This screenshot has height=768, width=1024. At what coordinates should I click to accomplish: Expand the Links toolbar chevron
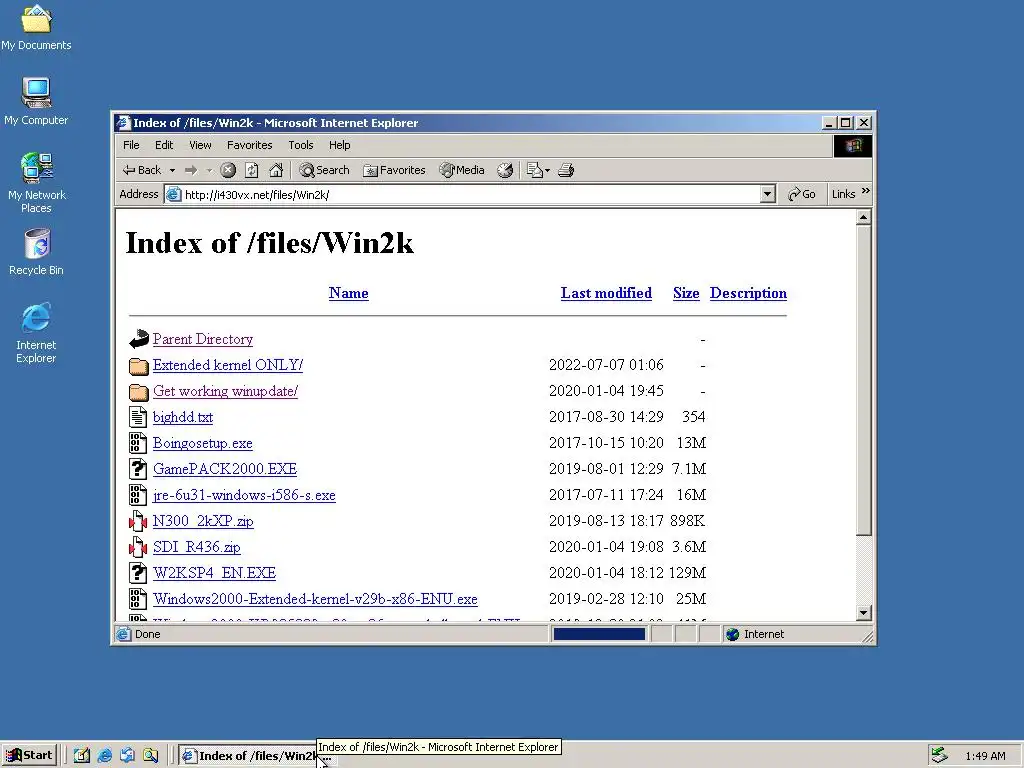point(866,191)
